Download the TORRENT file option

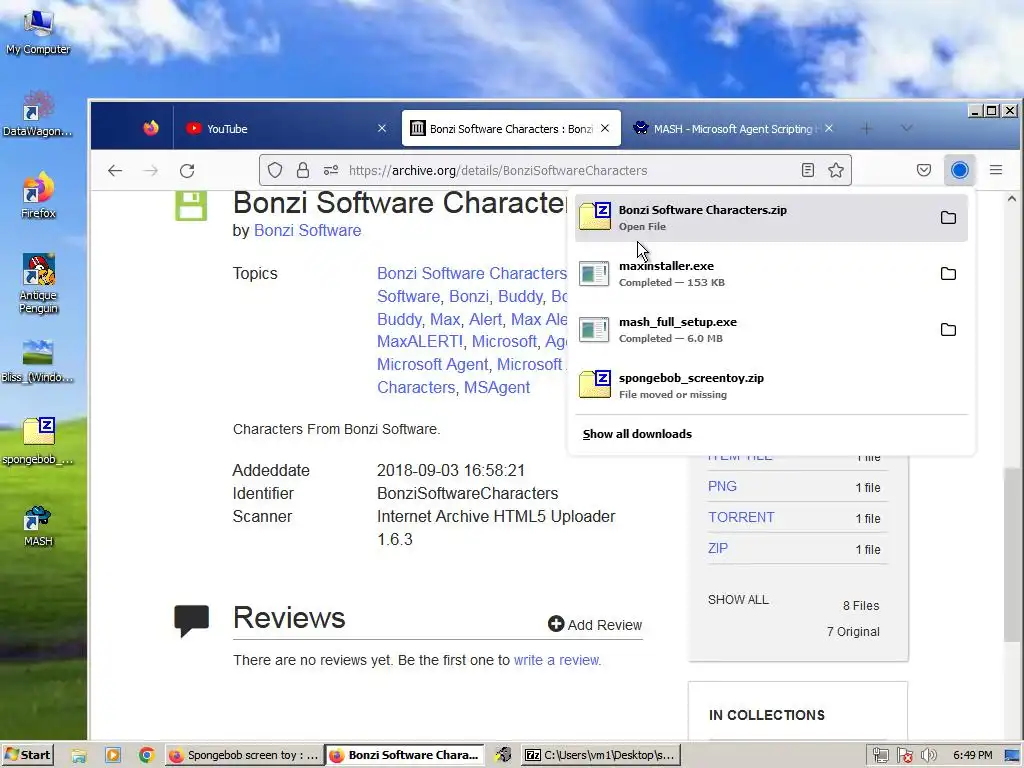tap(741, 517)
